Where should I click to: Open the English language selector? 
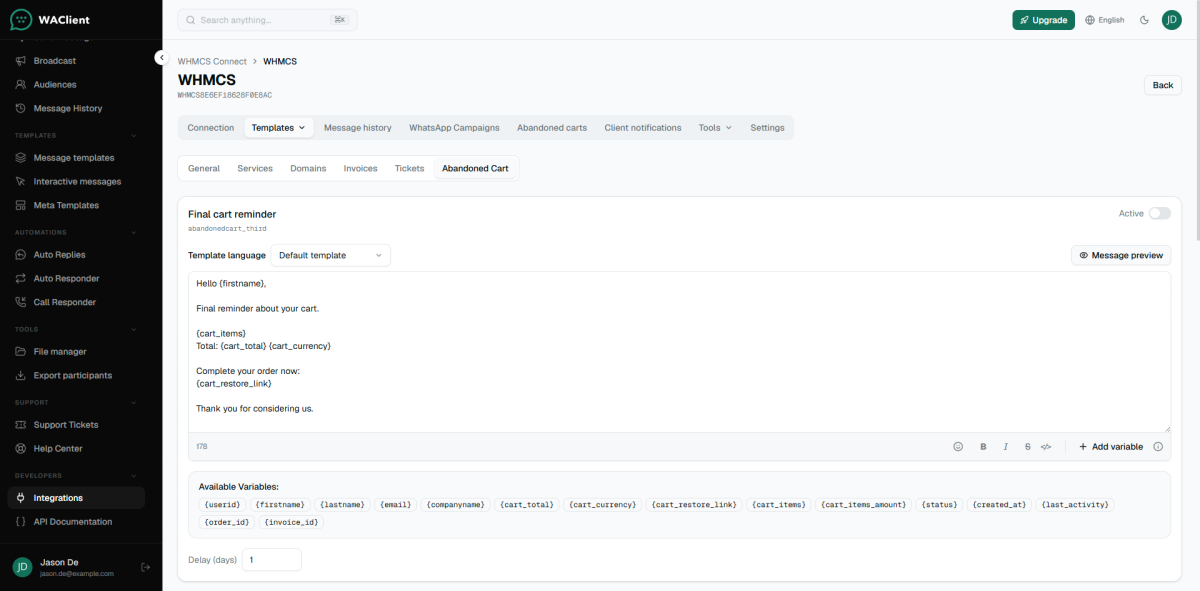point(1105,20)
